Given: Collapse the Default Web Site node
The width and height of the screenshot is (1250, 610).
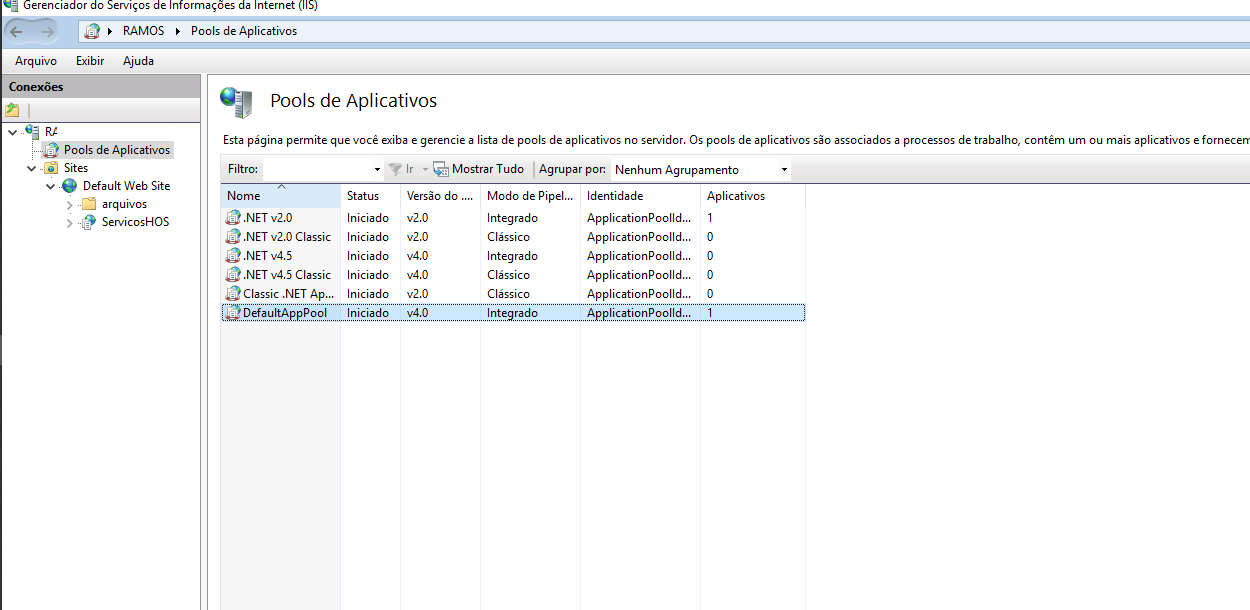Looking at the screenshot, I should pos(51,186).
